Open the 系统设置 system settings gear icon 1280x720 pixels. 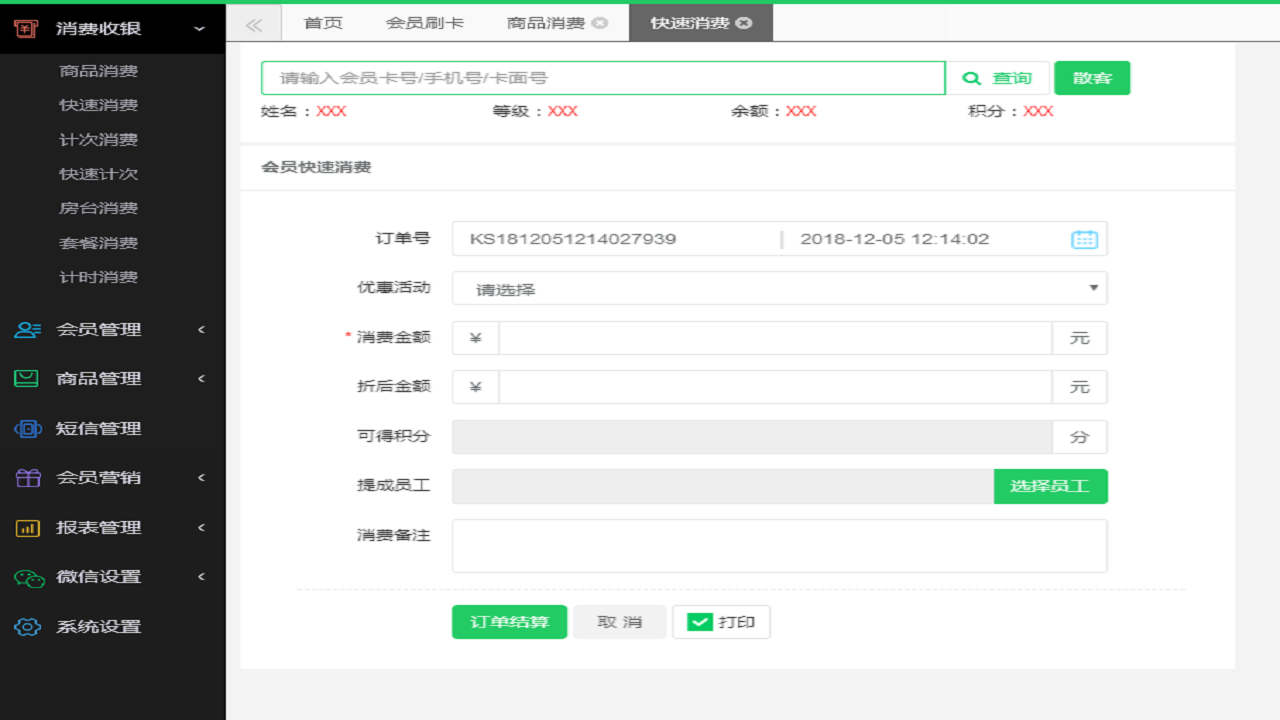coord(28,627)
